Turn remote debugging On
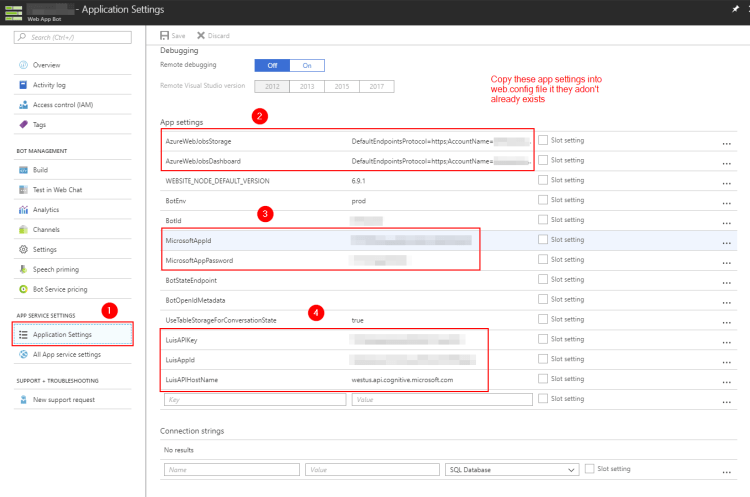This screenshot has width=750, height=497. click(307, 65)
